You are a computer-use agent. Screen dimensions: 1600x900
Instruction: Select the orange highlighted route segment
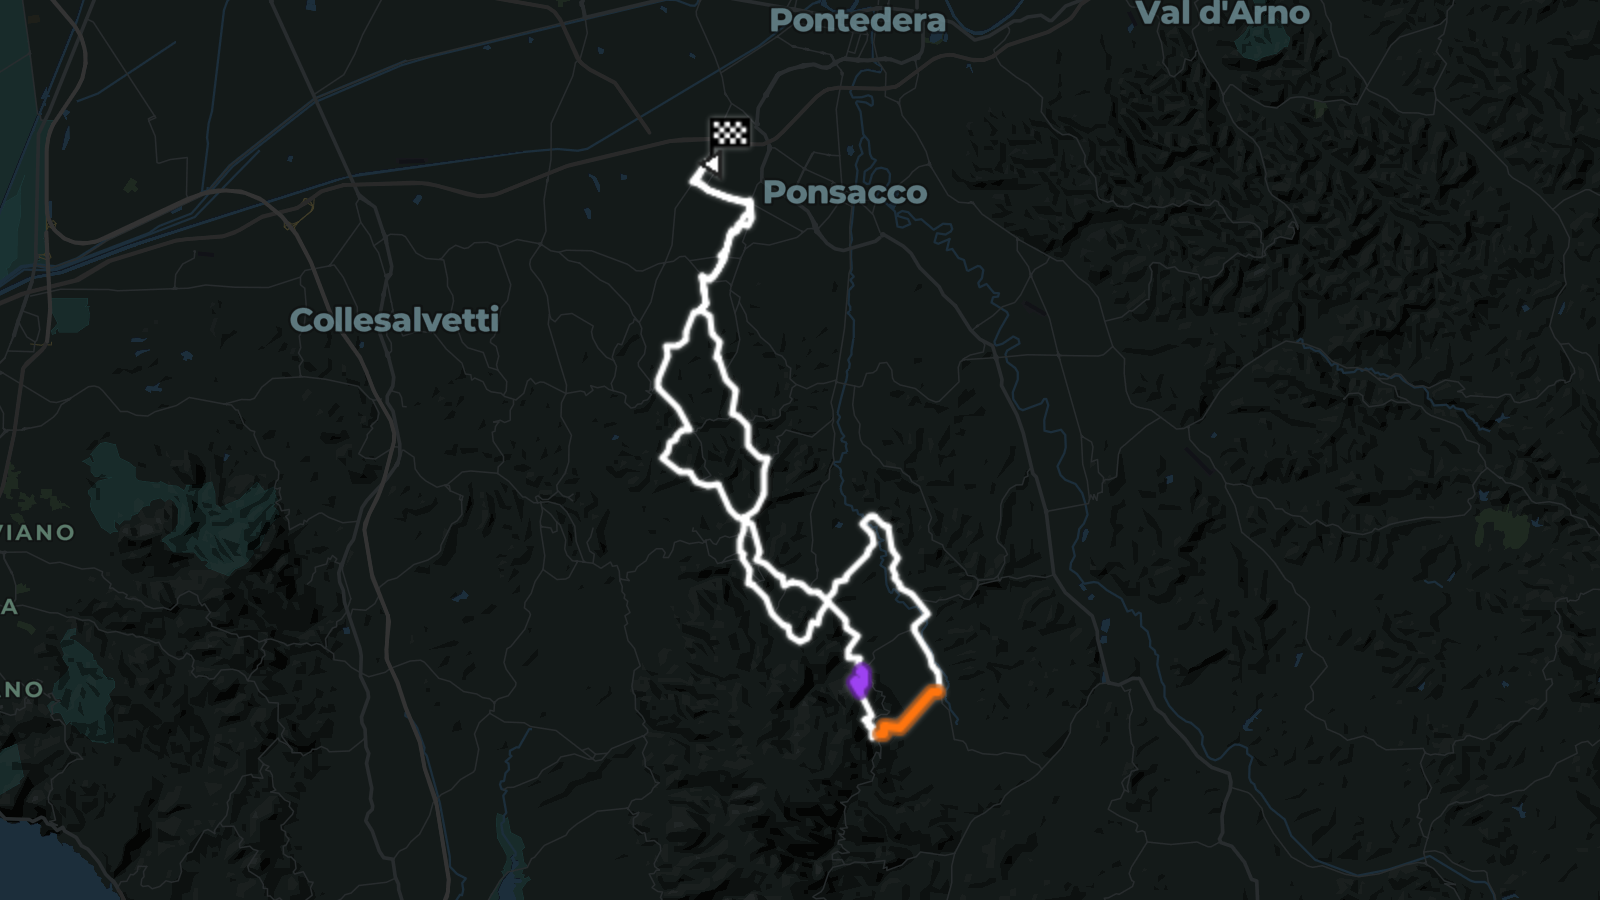(x=908, y=714)
